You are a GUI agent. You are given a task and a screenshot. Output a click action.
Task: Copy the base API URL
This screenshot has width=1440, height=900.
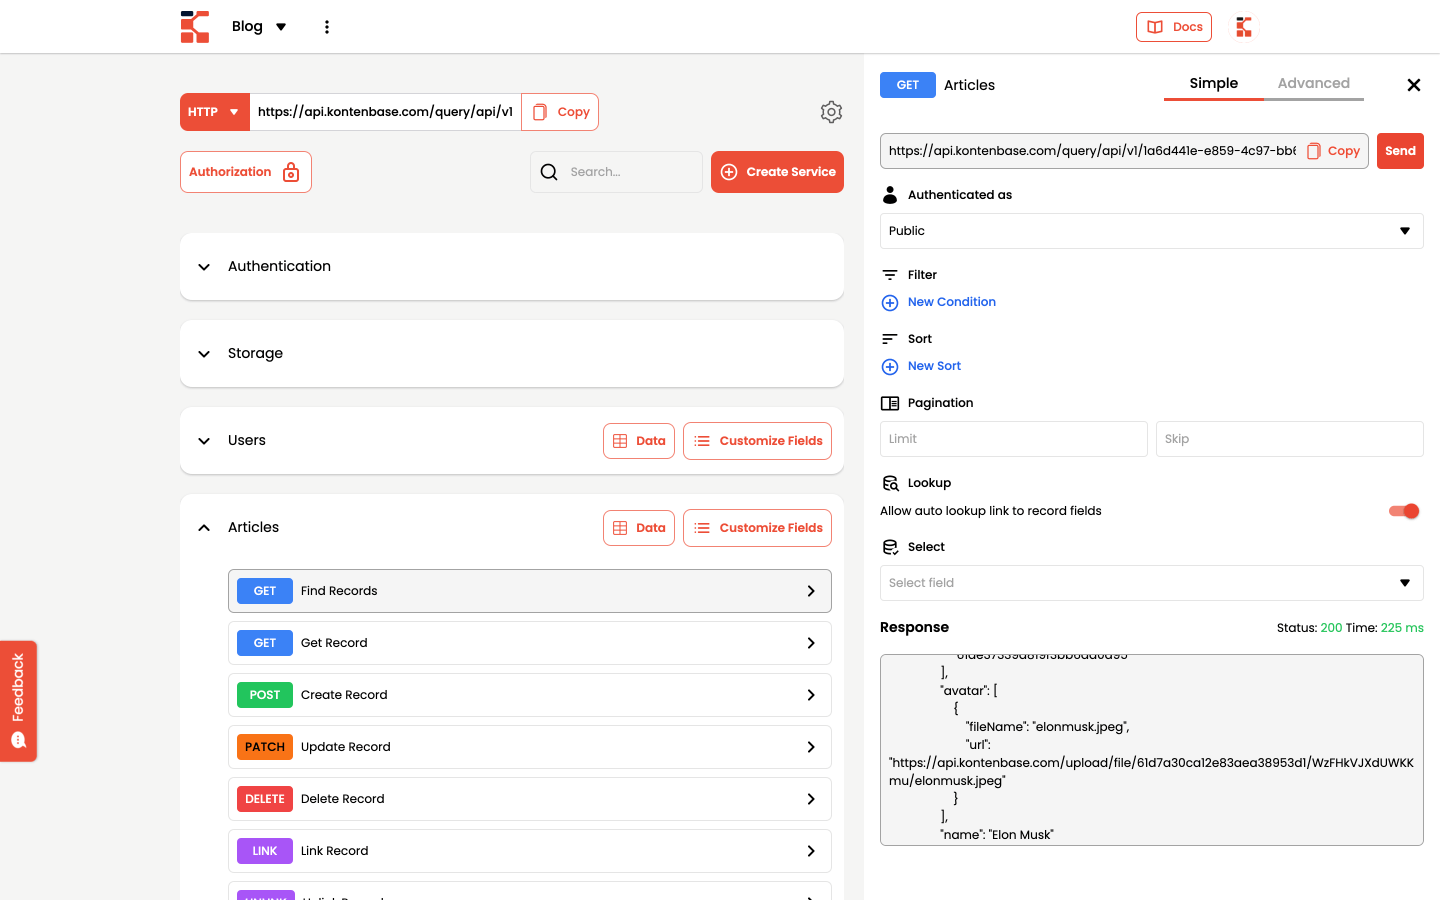(560, 112)
